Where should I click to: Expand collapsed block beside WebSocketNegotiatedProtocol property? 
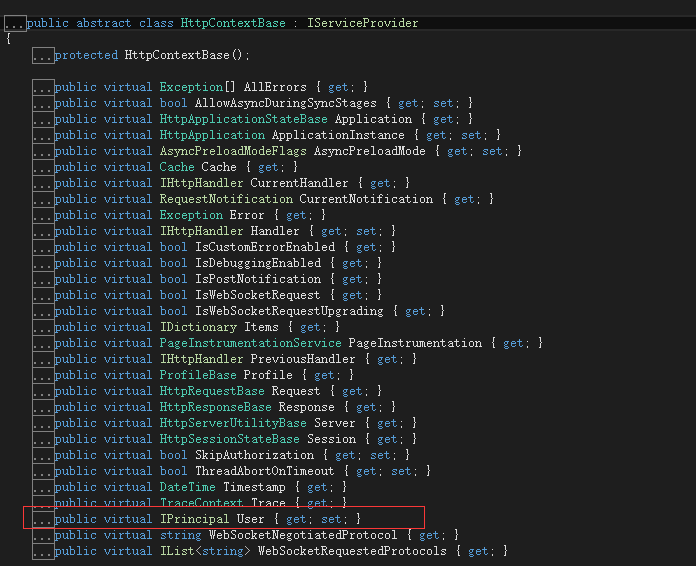(x=43, y=535)
